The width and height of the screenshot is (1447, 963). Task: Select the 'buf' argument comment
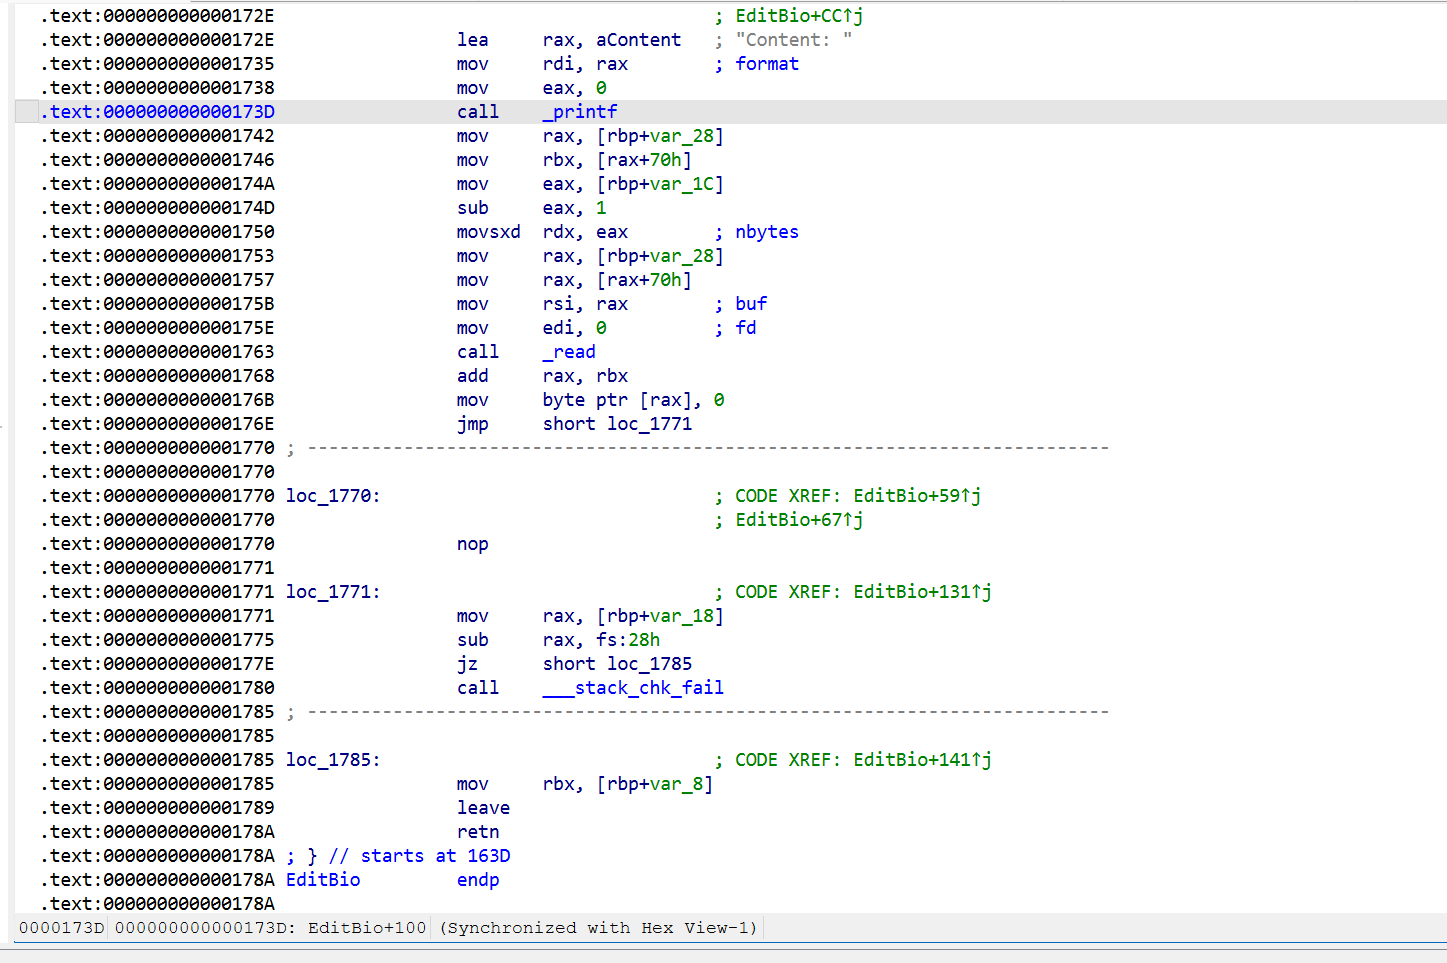click(x=751, y=304)
